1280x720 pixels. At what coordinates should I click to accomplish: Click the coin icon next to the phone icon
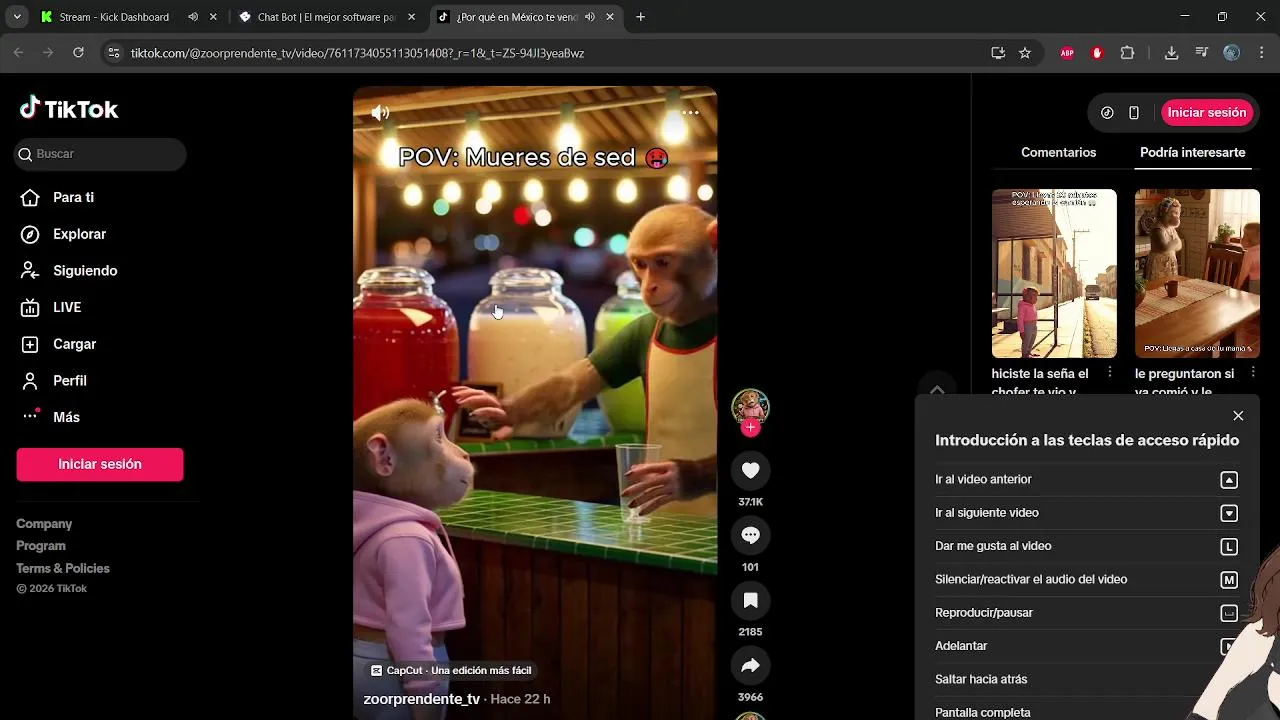(x=1107, y=113)
